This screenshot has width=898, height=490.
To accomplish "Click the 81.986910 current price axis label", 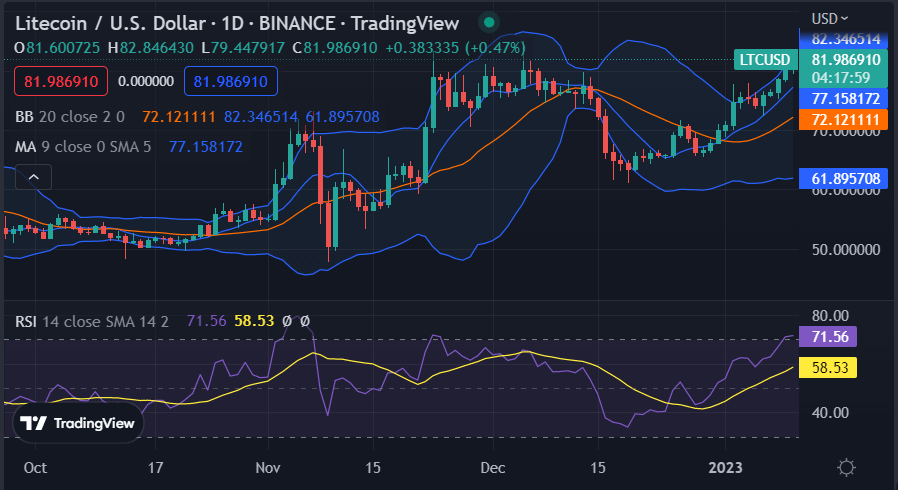I will coord(846,60).
